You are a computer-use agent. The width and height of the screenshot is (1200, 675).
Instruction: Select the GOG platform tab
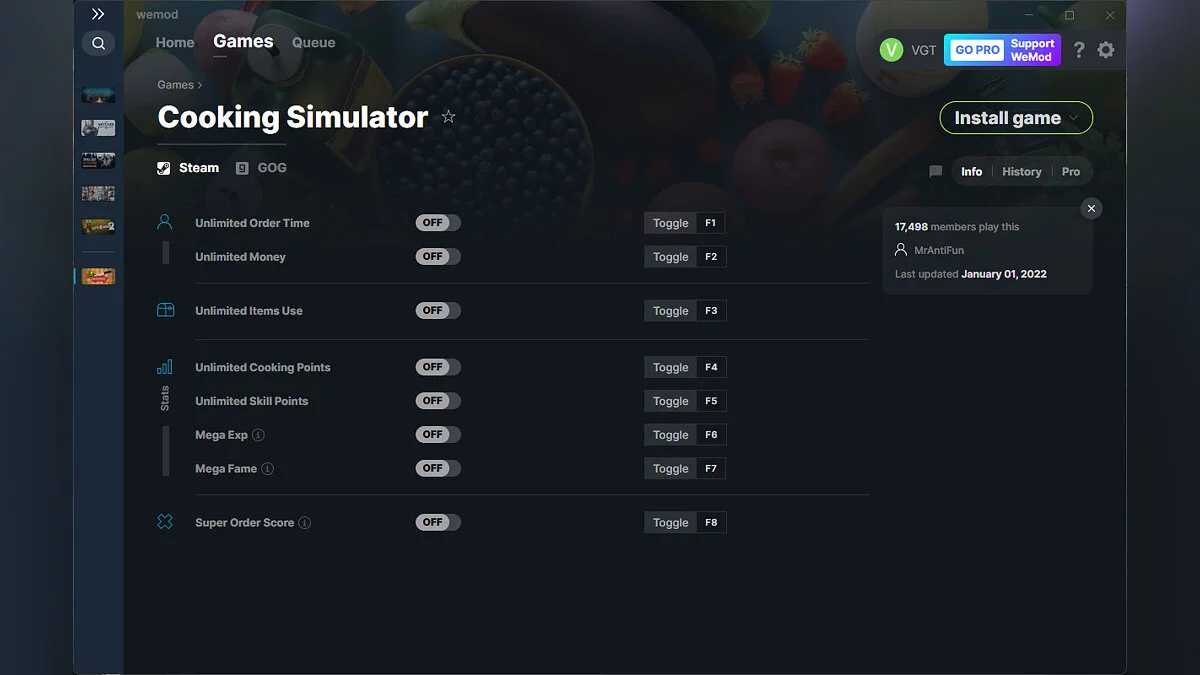click(x=261, y=167)
